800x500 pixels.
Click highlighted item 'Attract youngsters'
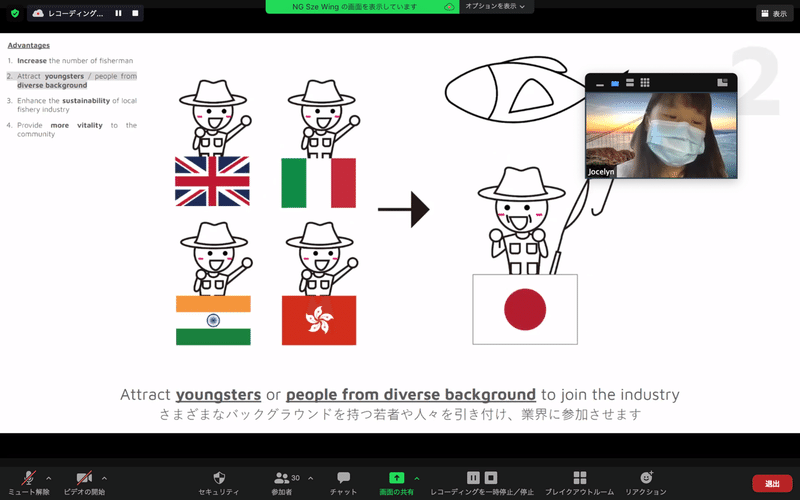point(77,81)
